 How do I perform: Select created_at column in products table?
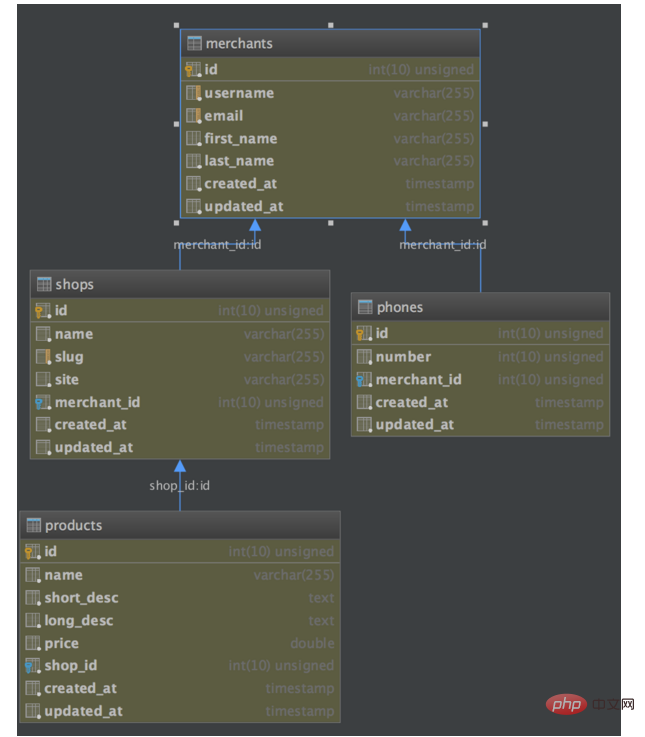(x=180, y=688)
